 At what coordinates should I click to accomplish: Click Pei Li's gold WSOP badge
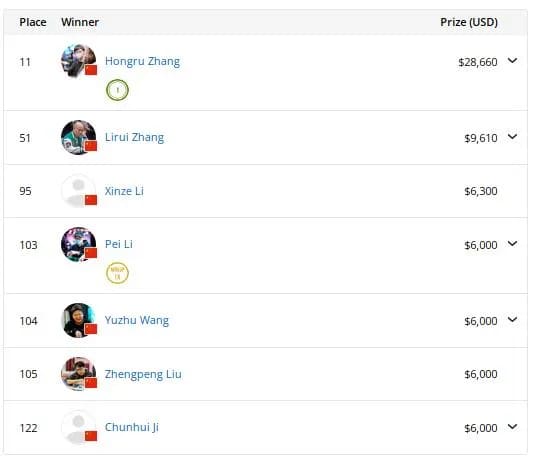pos(117,273)
